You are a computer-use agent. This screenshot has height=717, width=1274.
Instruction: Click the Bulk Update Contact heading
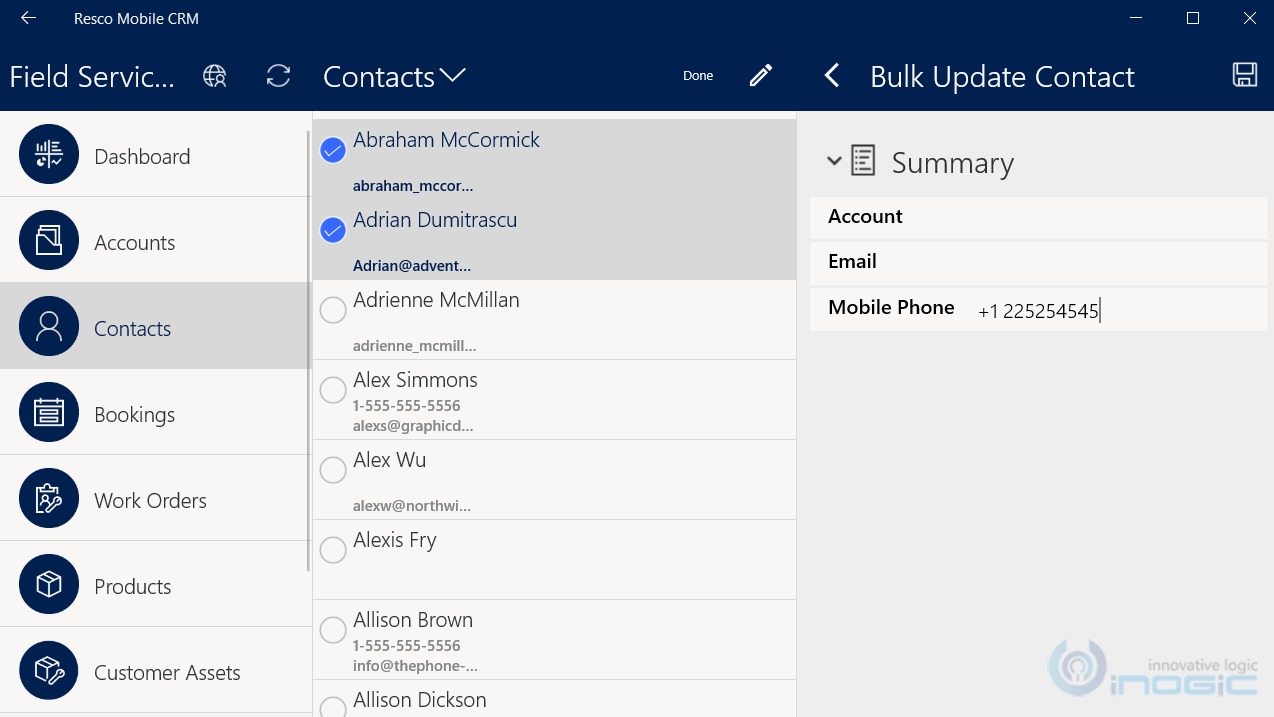tap(1002, 77)
